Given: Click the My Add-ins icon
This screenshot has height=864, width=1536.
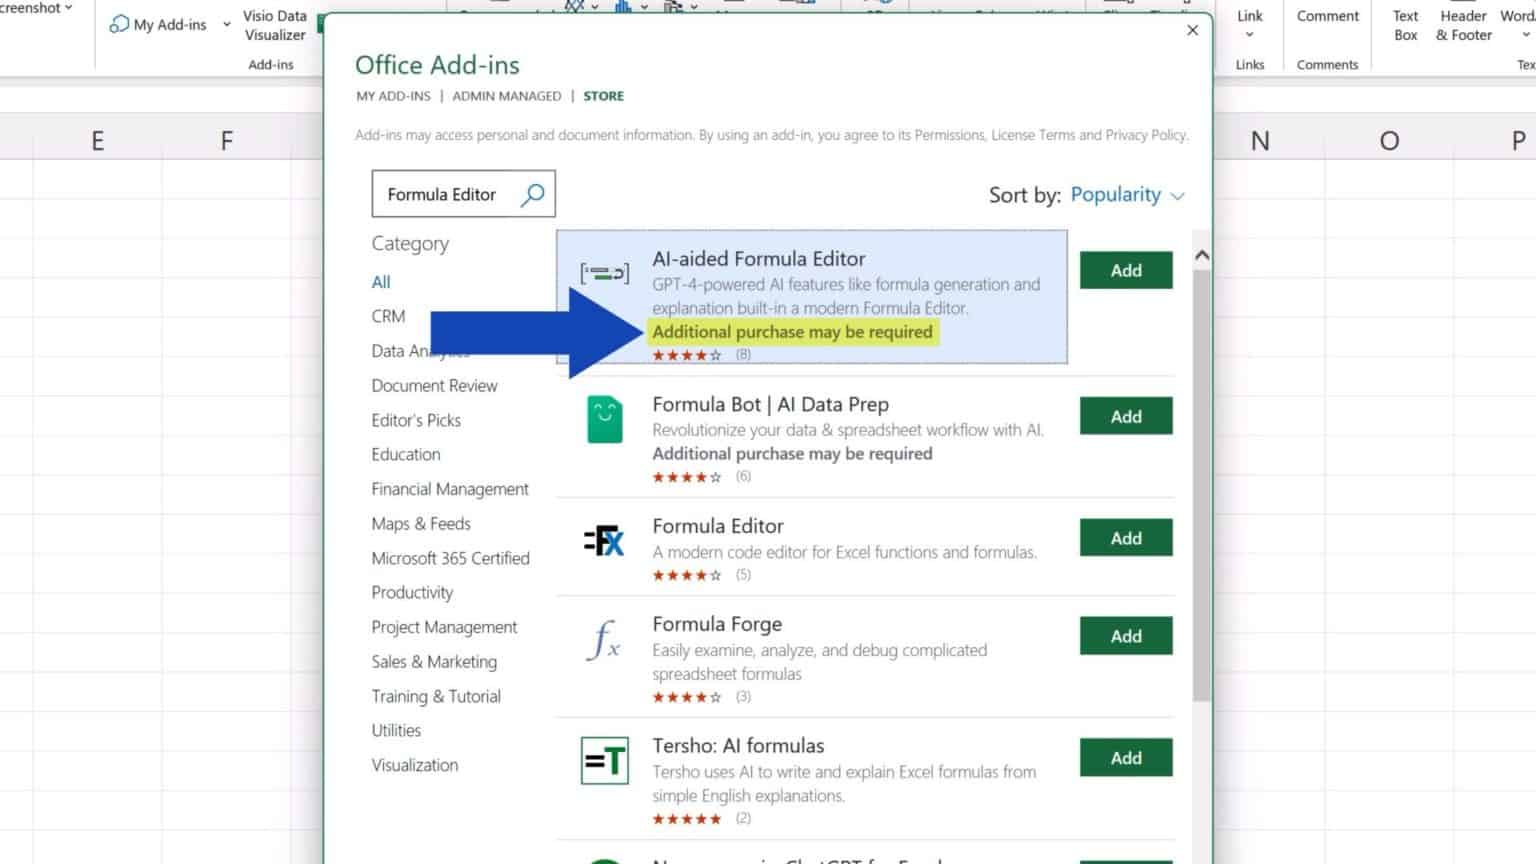Looking at the screenshot, I should pyautogui.click(x=121, y=24).
